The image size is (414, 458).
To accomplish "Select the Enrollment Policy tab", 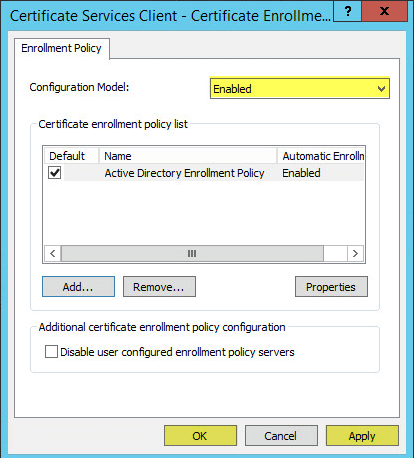I will 62,48.
